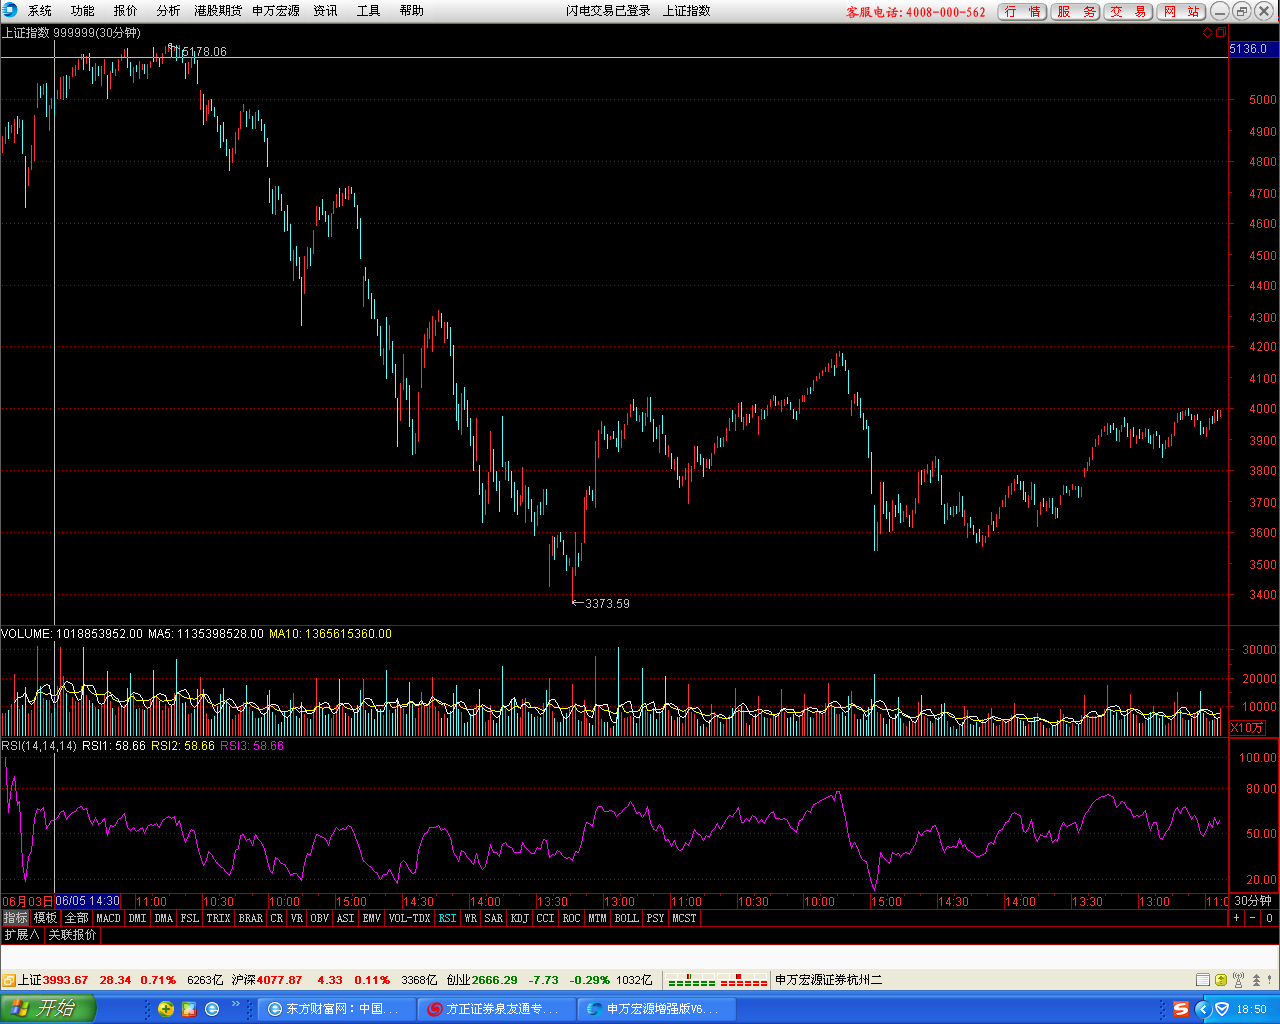Open the 系统 menu
1280x1024 pixels.
click(x=40, y=11)
